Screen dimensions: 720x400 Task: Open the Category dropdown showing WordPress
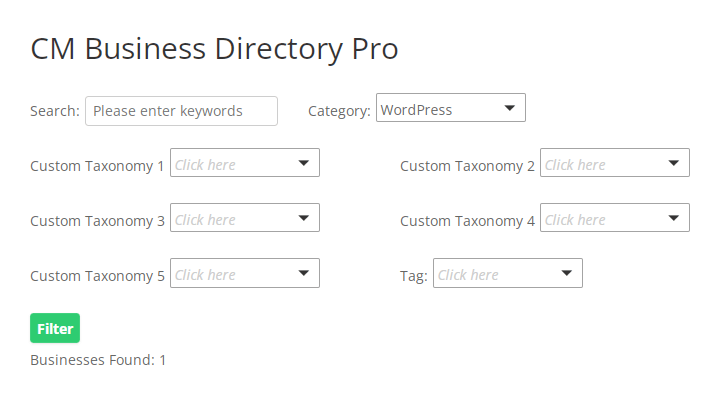(x=440, y=109)
